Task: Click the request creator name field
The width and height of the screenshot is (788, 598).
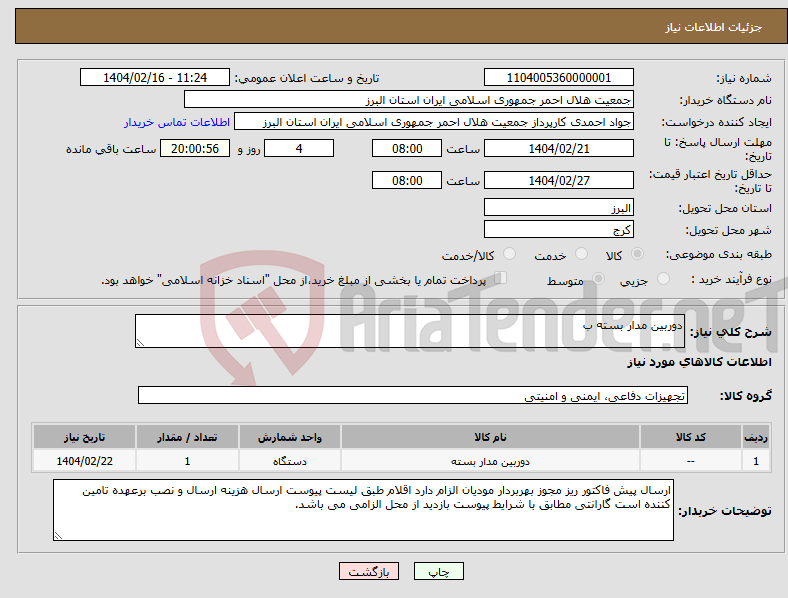Action: 434,122
